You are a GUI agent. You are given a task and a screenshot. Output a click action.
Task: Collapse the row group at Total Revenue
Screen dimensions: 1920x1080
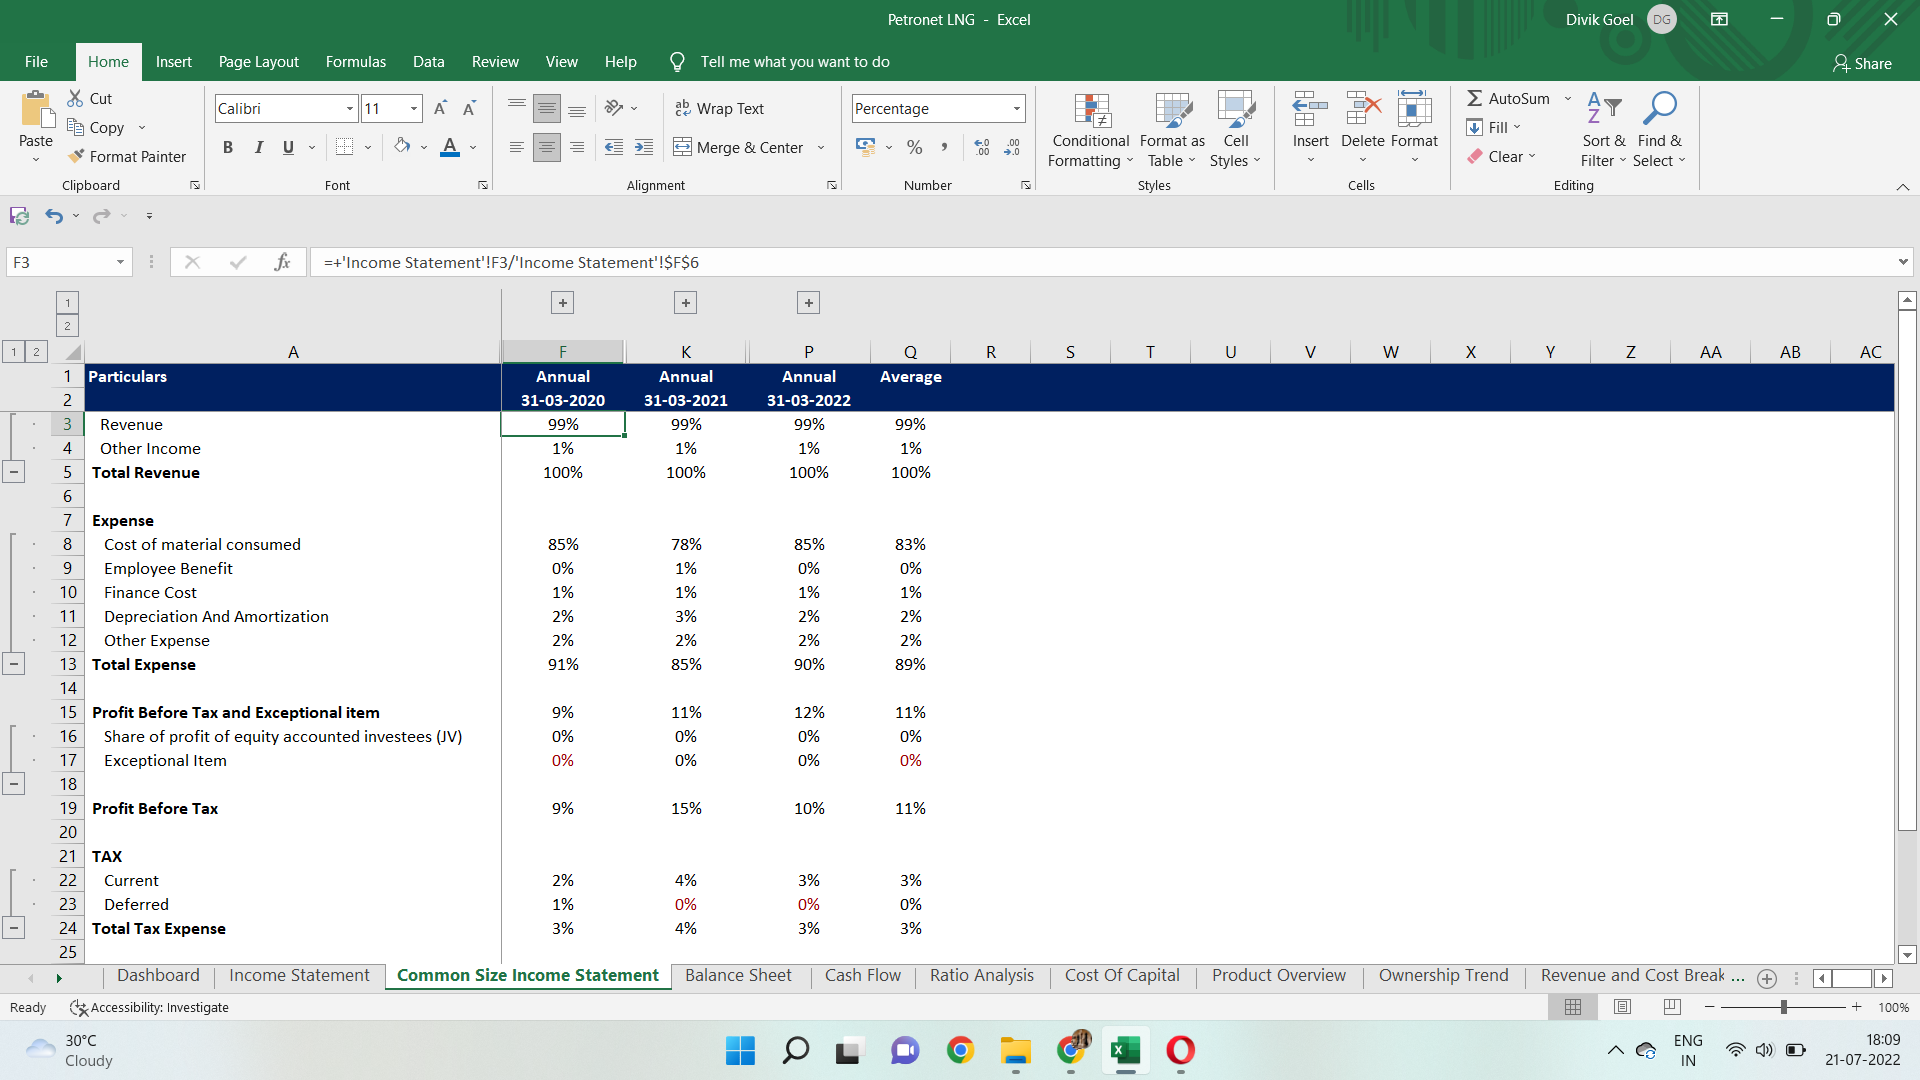(x=14, y=472)
